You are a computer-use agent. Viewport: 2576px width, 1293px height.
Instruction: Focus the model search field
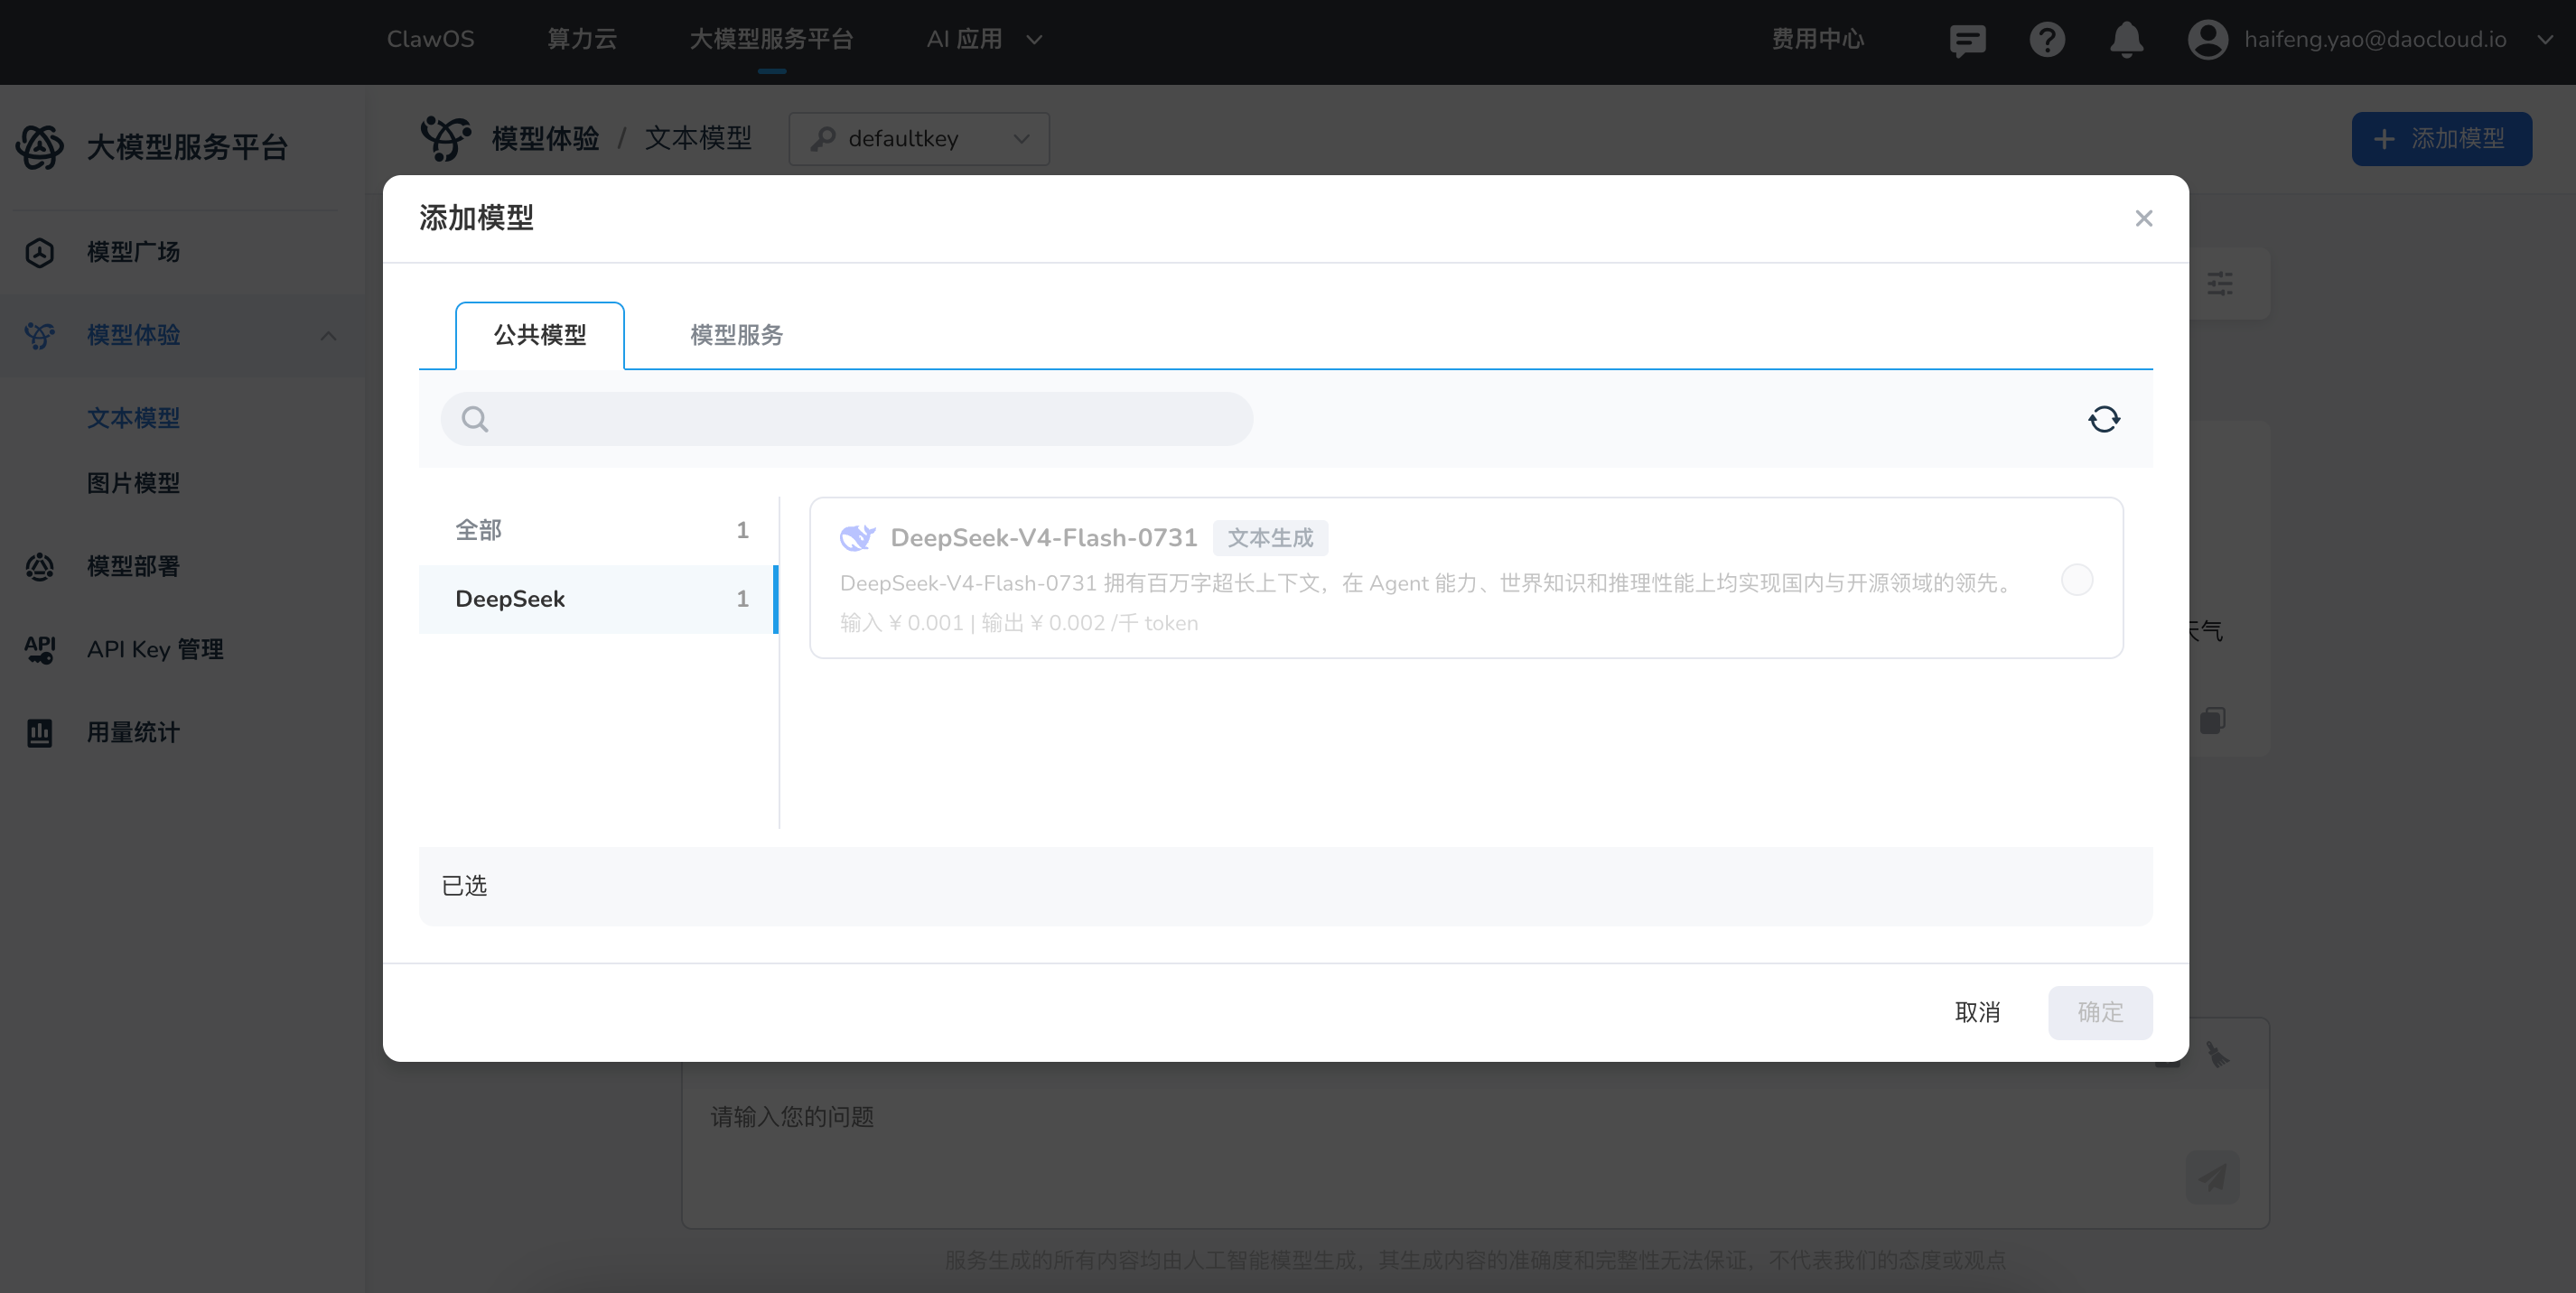tap(846, 419)
